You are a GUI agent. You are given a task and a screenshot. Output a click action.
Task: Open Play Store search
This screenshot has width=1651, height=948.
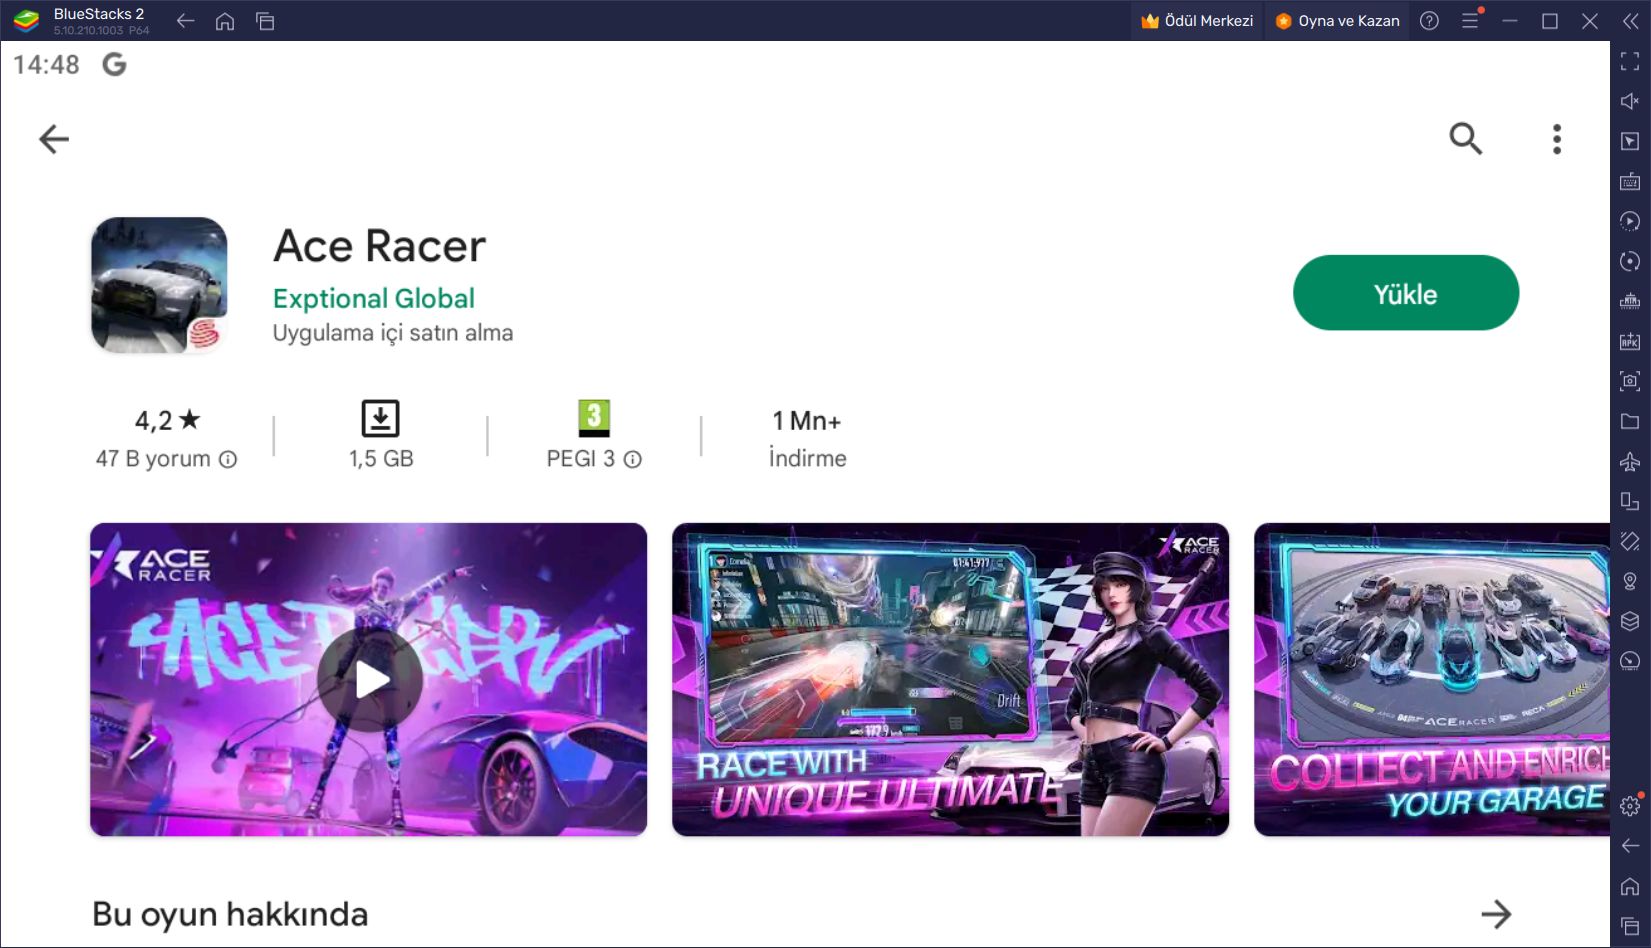(1465, 138)
